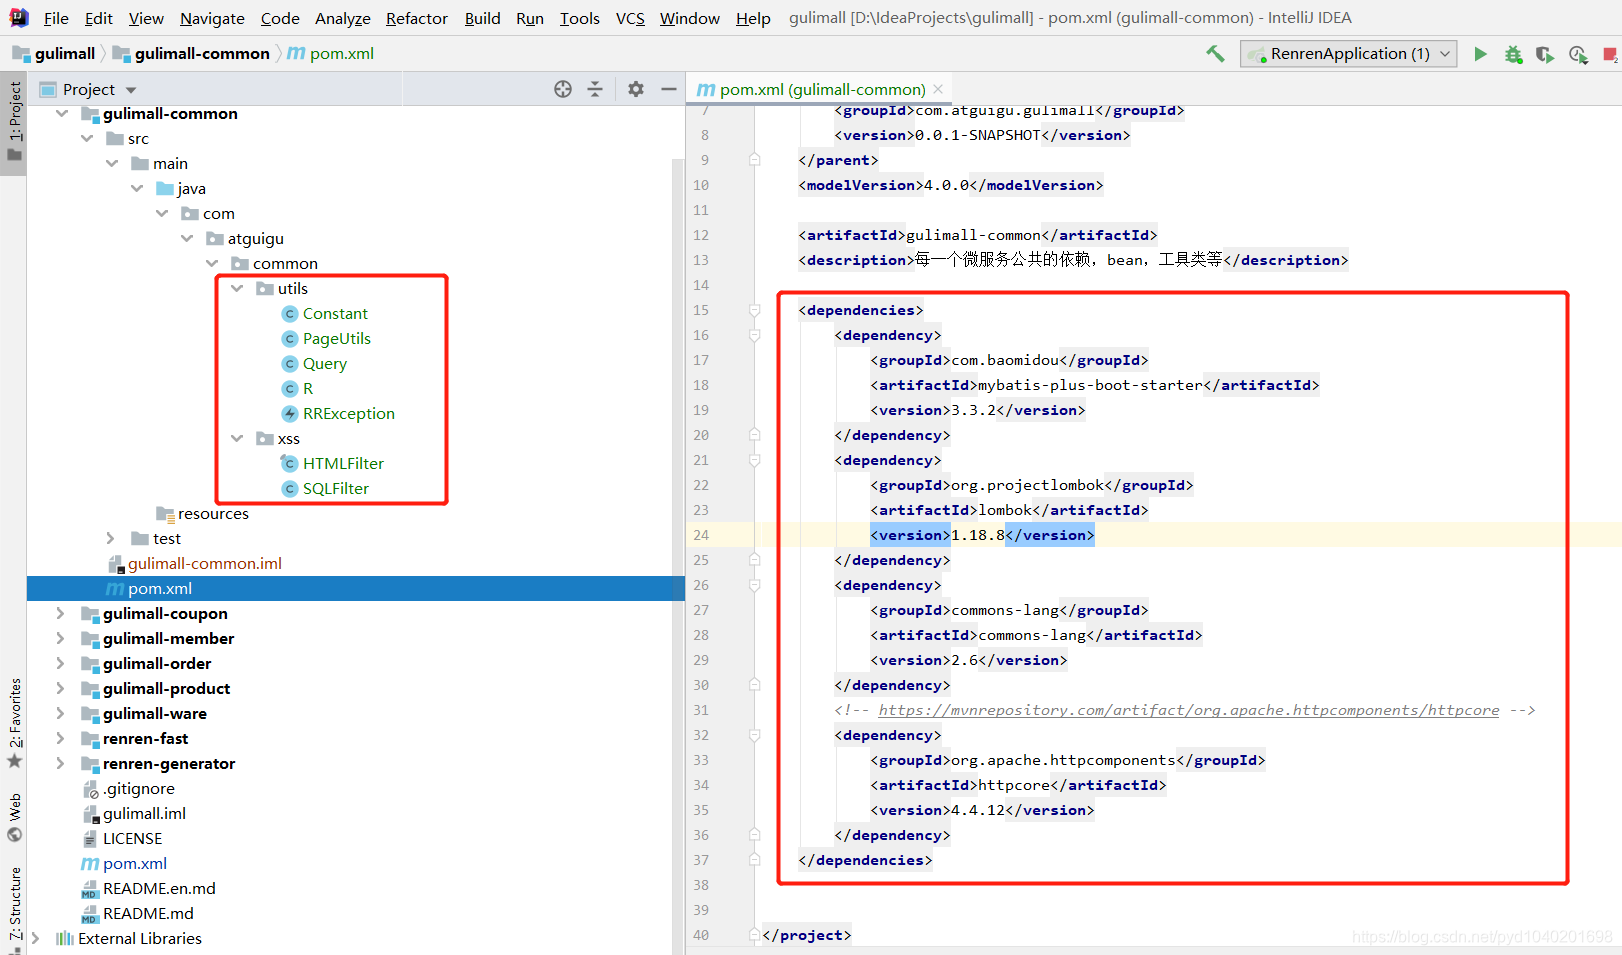
Task: Stop the running application
Action: click(x=1610, y=54)
